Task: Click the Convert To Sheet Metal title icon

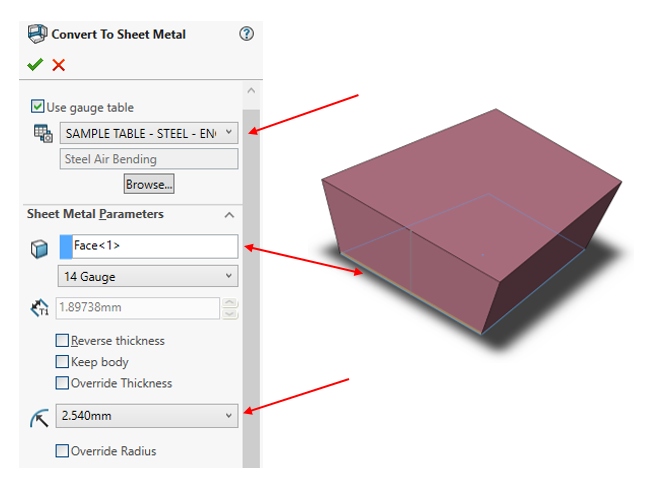Action: (37, 33)
